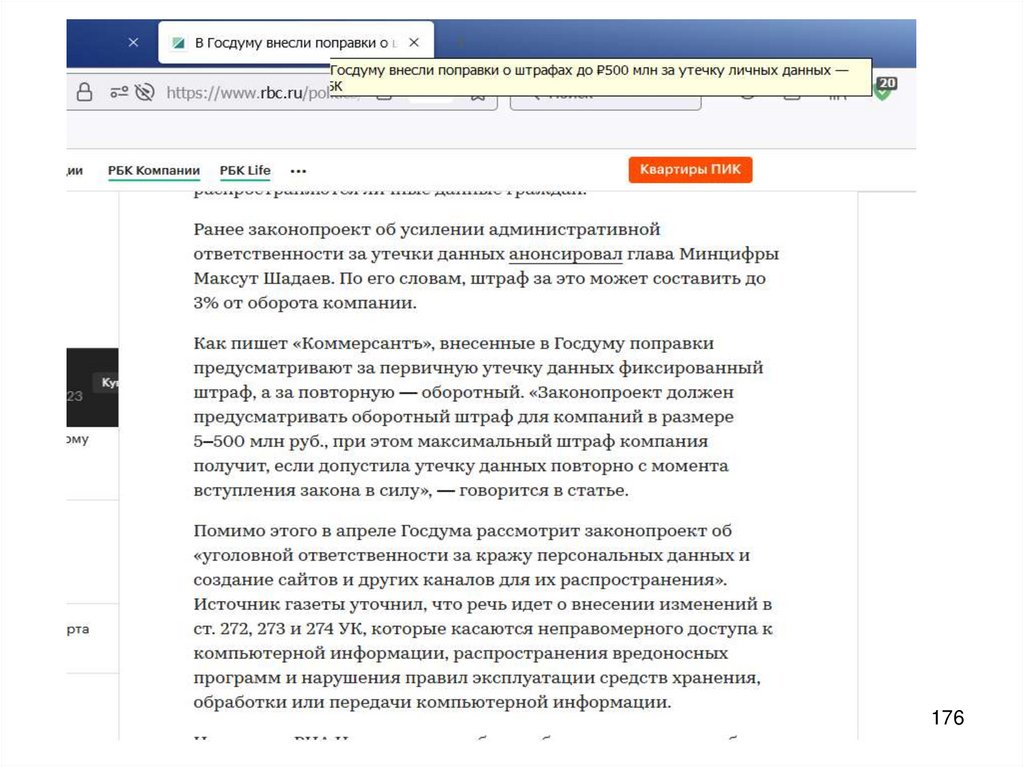This screenshot has width=1024, height=767.
Task: Close the 'В Госдуму внесли поправки' tab
Action: (414, 42)
